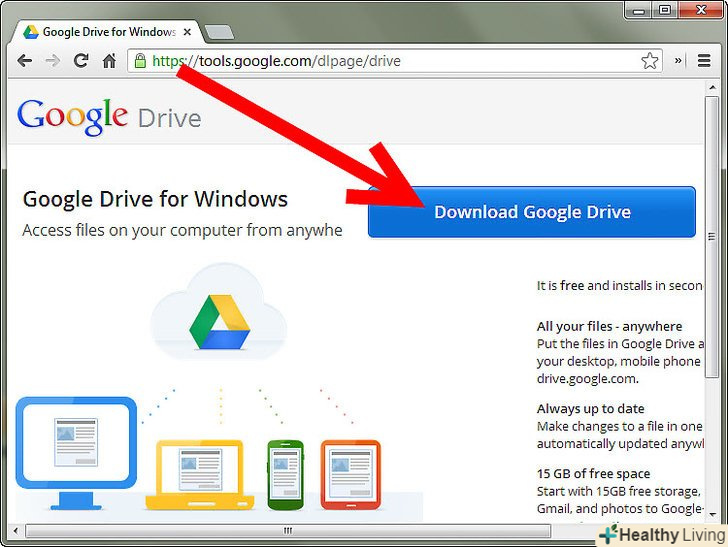Click the vertical scrollbar up arrow
This screenshot has height=547, width=728.
(712, 87)
